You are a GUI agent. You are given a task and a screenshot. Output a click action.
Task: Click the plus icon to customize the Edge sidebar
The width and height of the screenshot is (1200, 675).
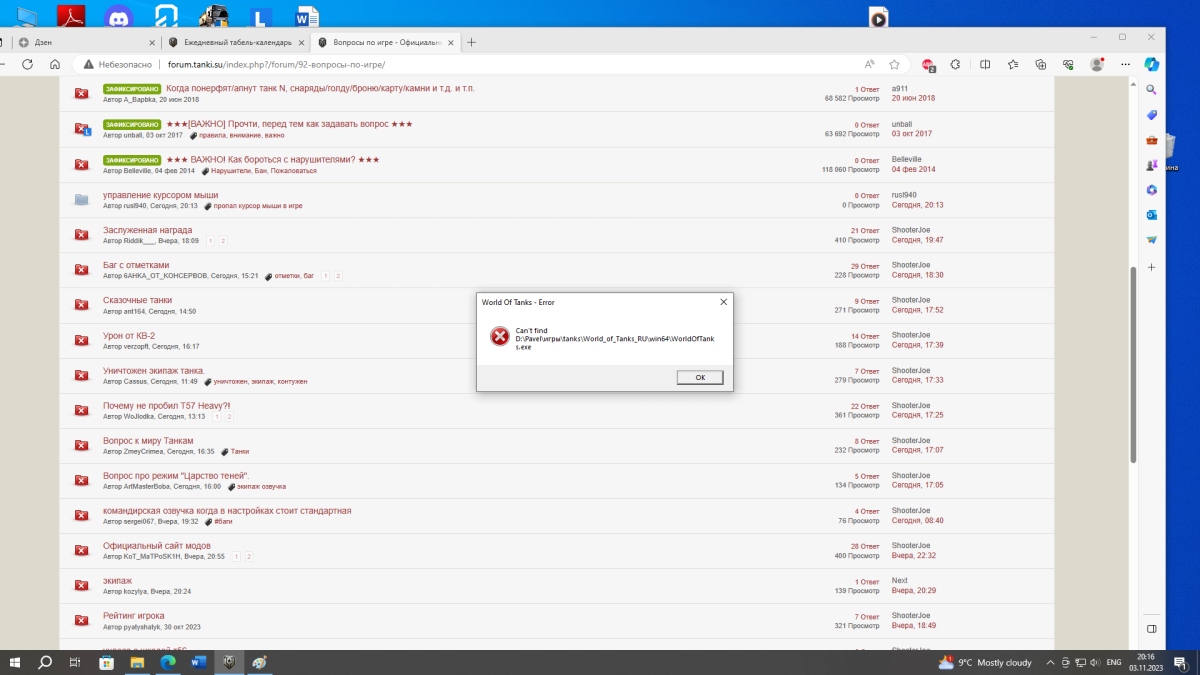coord(1152,267)
